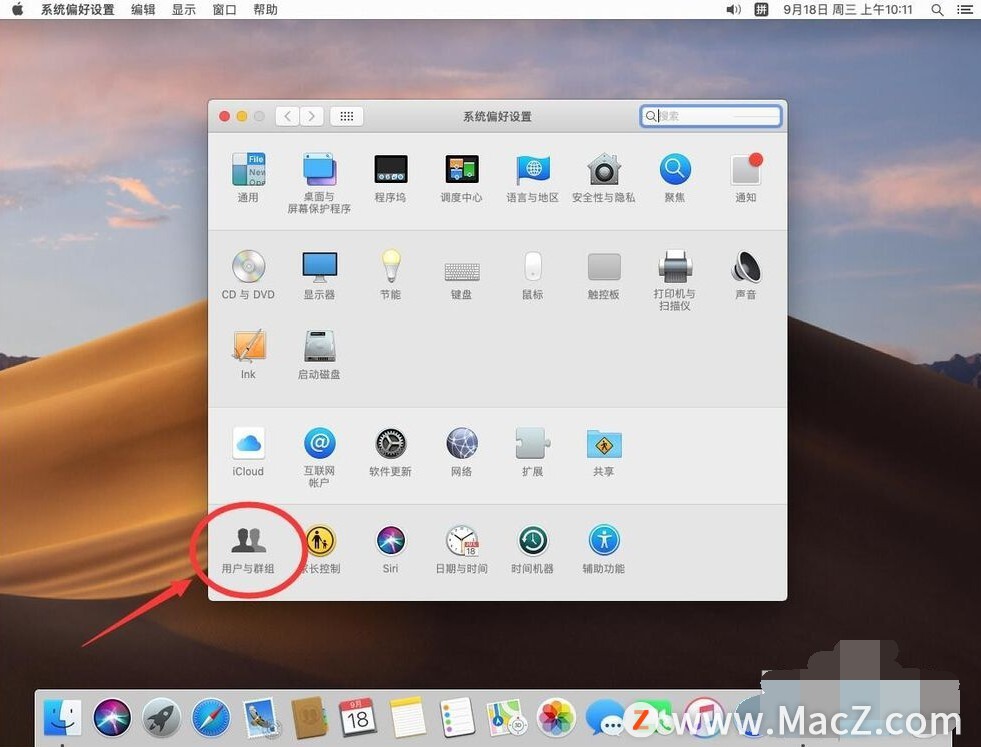Open 软件更新 (Software Update) pane
The width and height of the screenshot is (981, 747).
390,452
